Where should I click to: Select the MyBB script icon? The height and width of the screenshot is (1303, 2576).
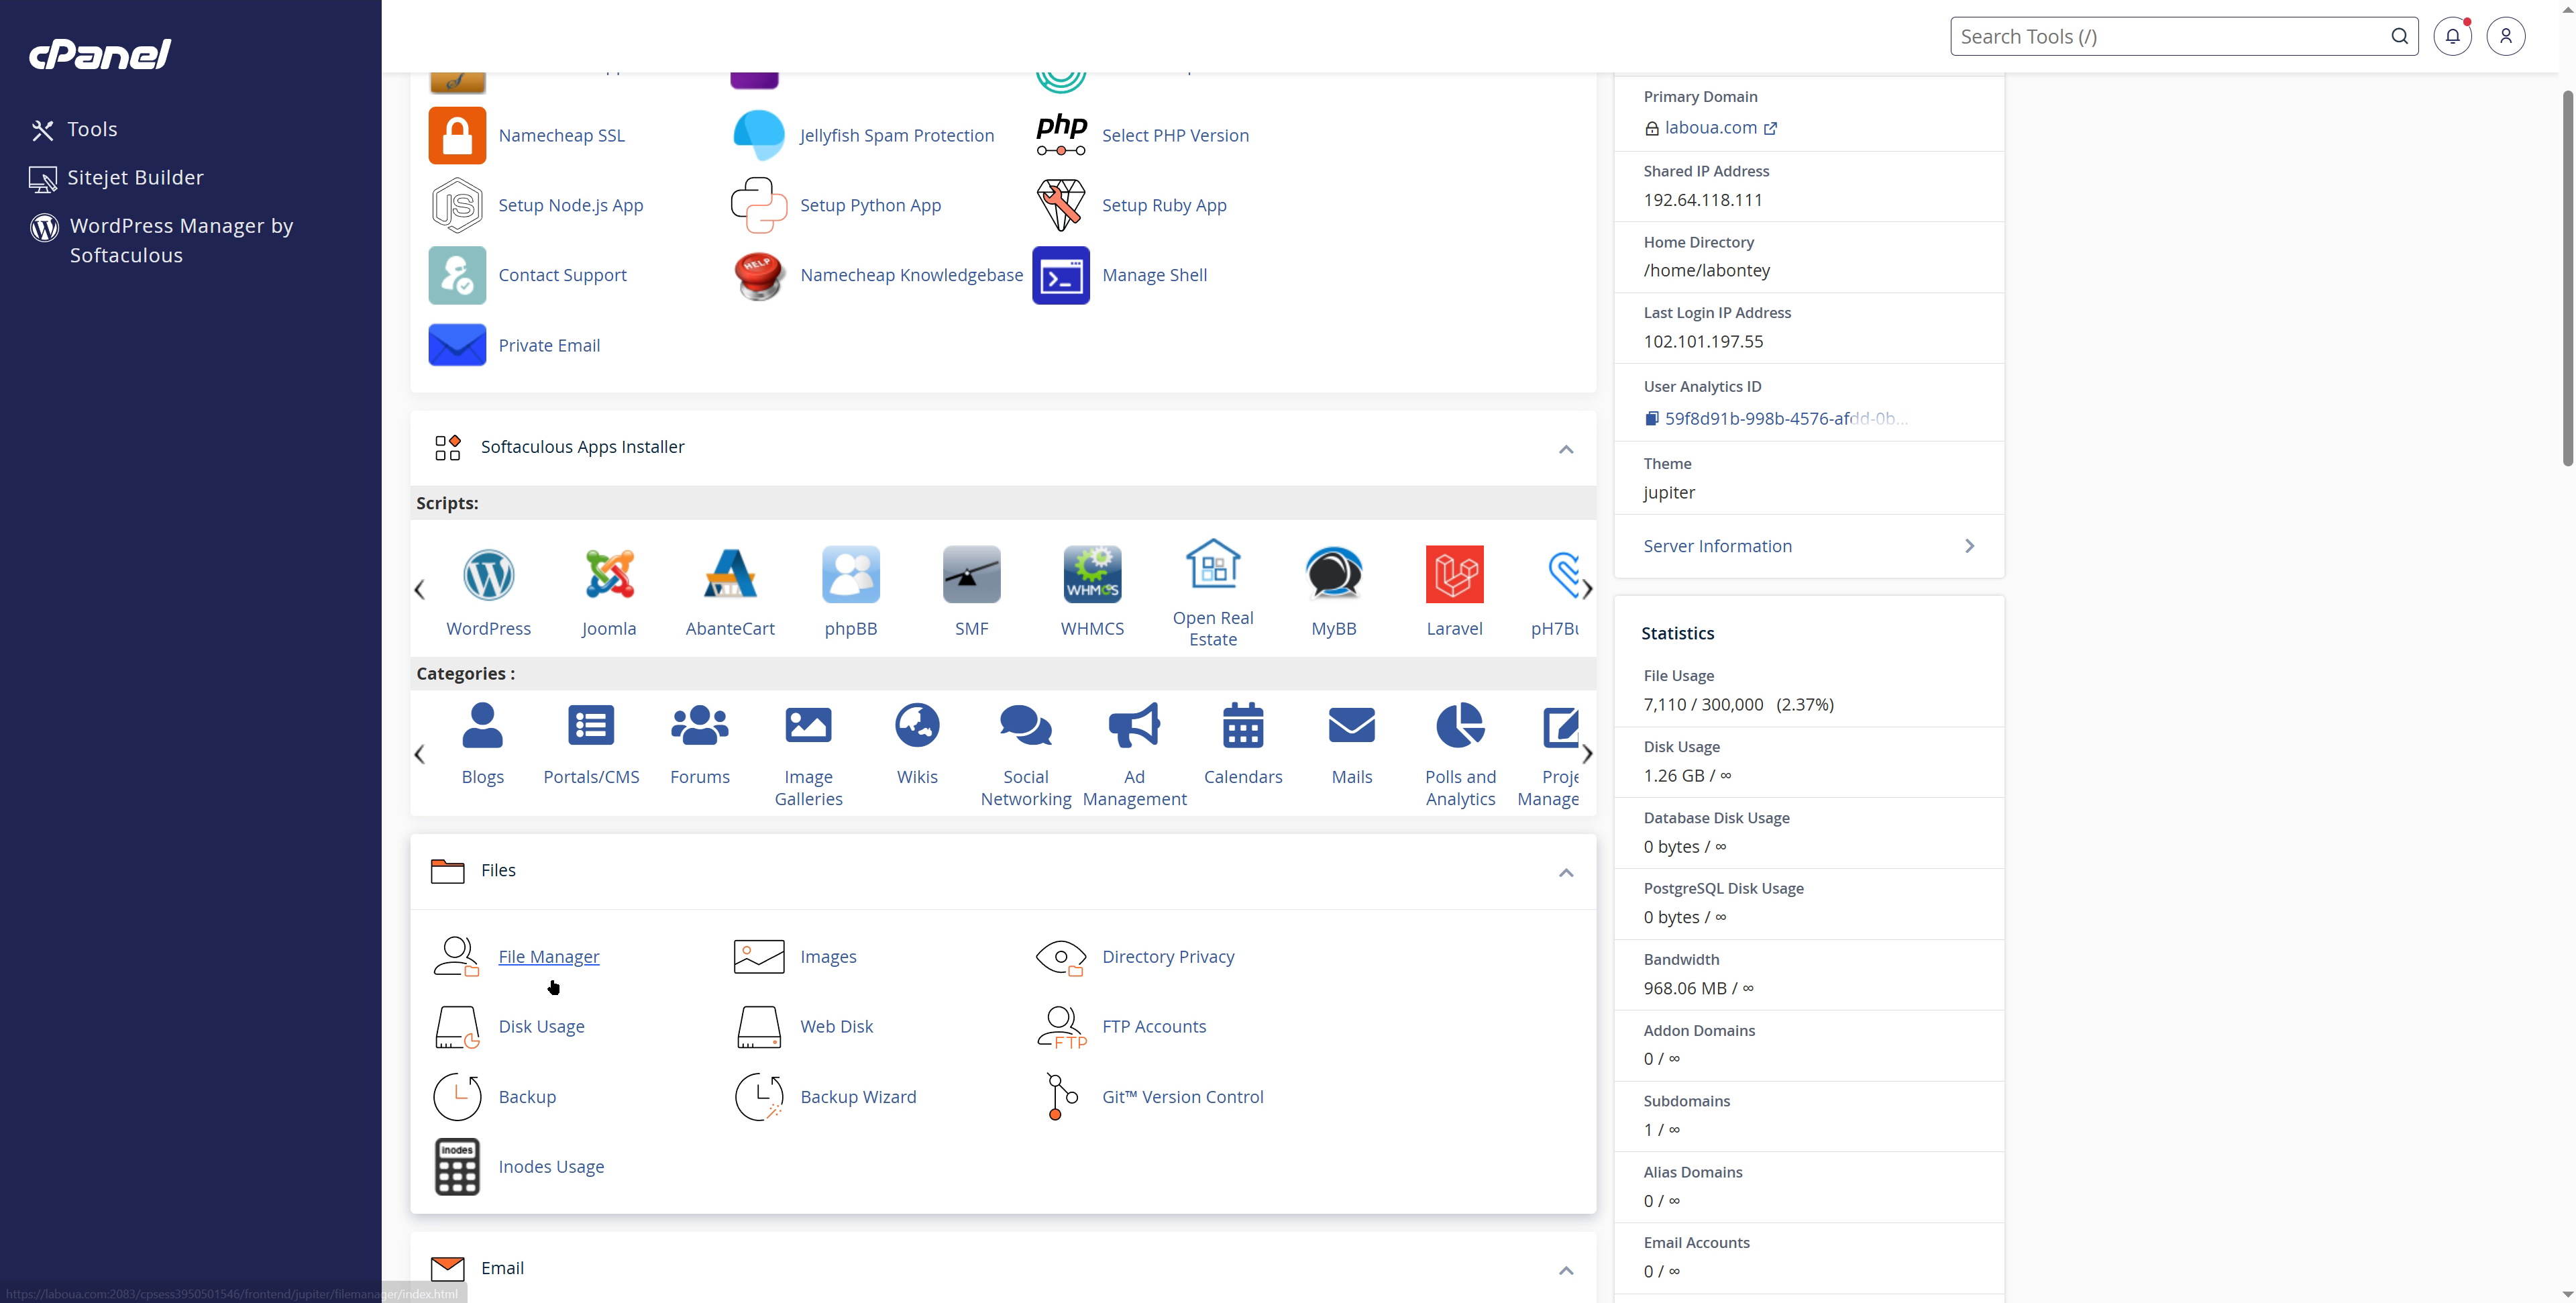pos(1334,574)
